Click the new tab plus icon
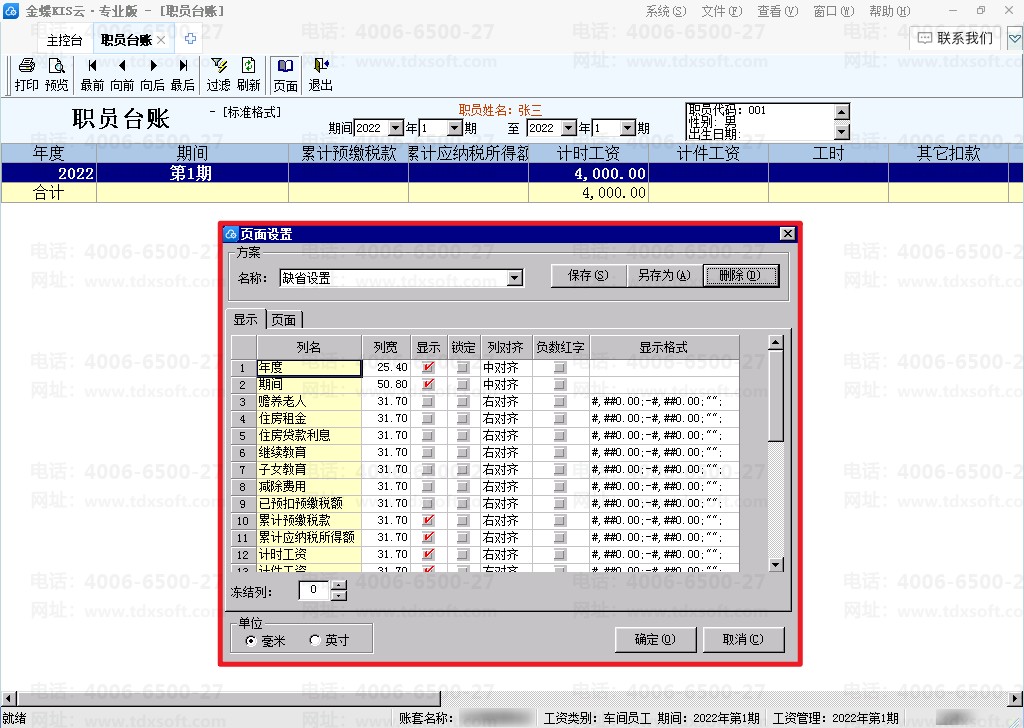The width and height of the screenshot is (1024, 728). [x=190, y=39]
